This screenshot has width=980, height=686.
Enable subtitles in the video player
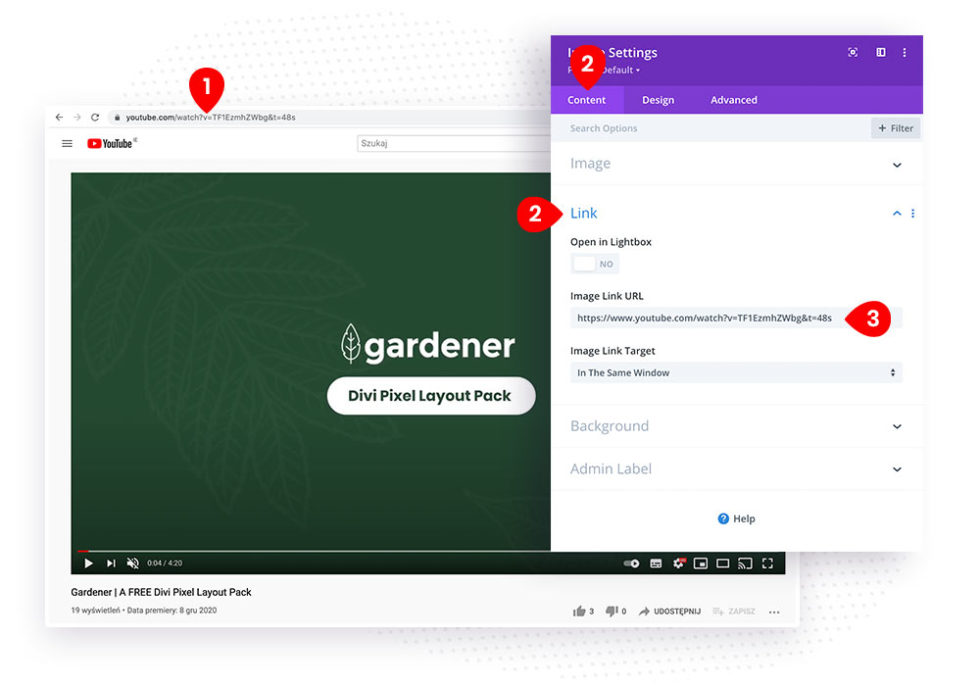click(x=655, y=563)
